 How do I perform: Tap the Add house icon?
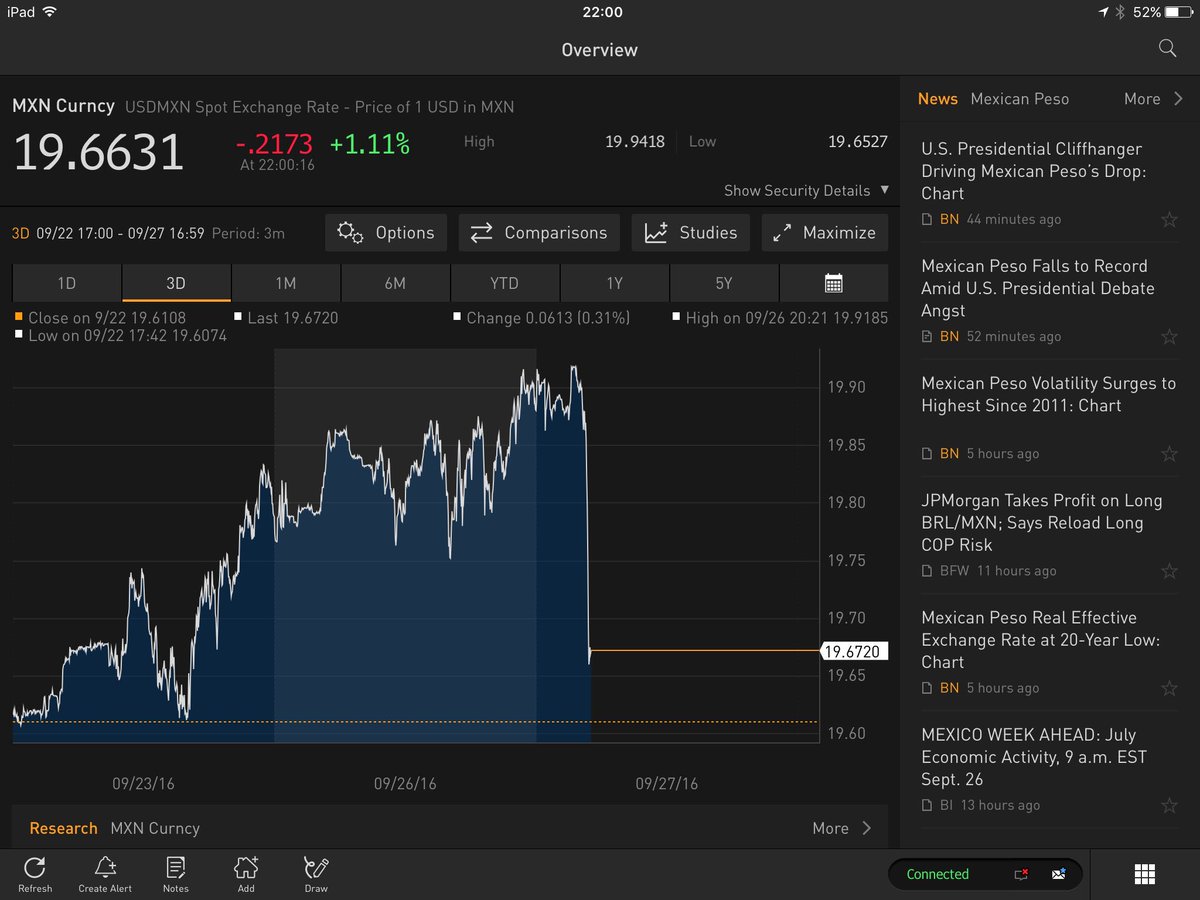(246, 873)
